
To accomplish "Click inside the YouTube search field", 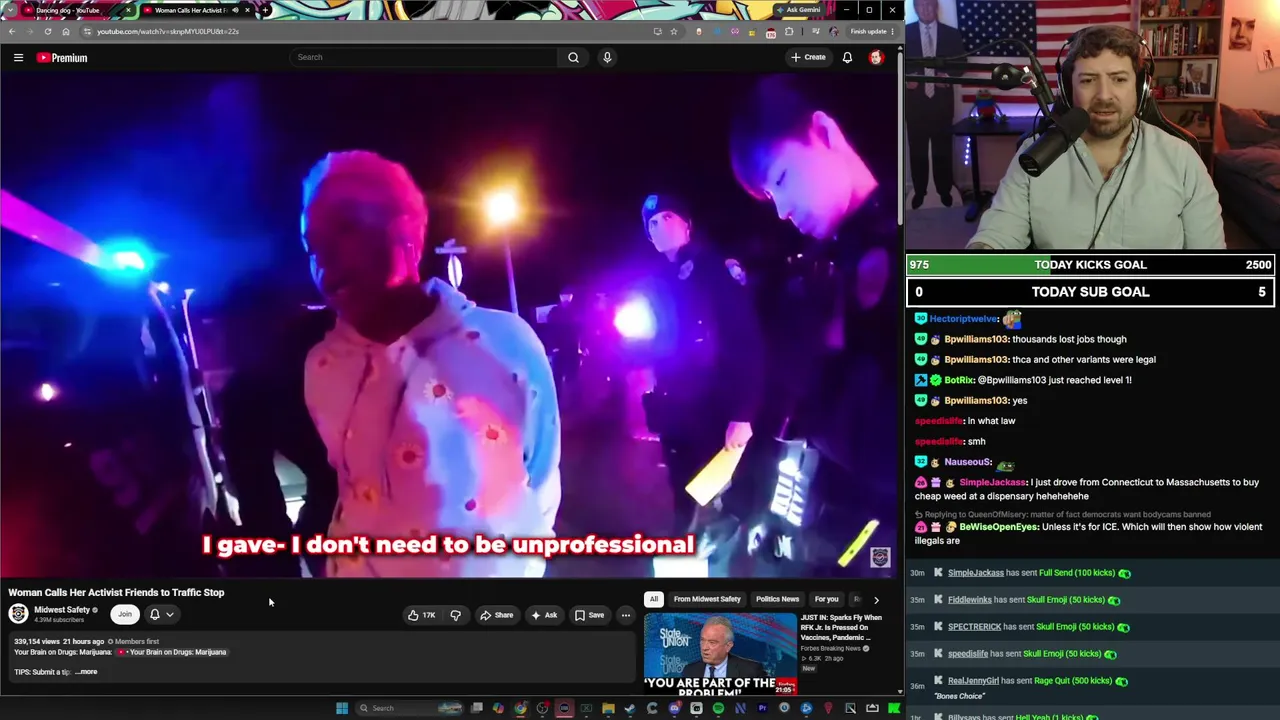I will pos(424,57).
